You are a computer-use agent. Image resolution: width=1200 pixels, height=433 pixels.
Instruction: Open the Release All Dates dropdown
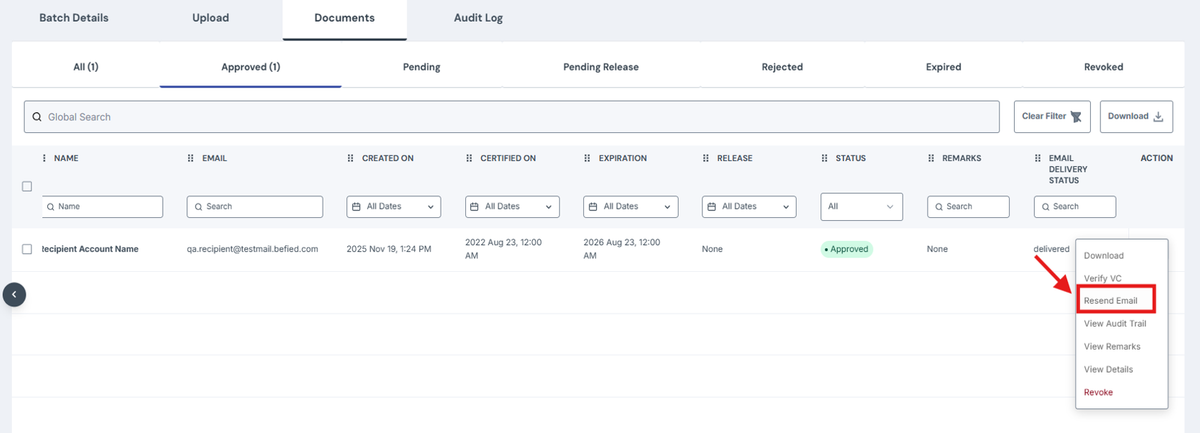click(x=749, y=206)
